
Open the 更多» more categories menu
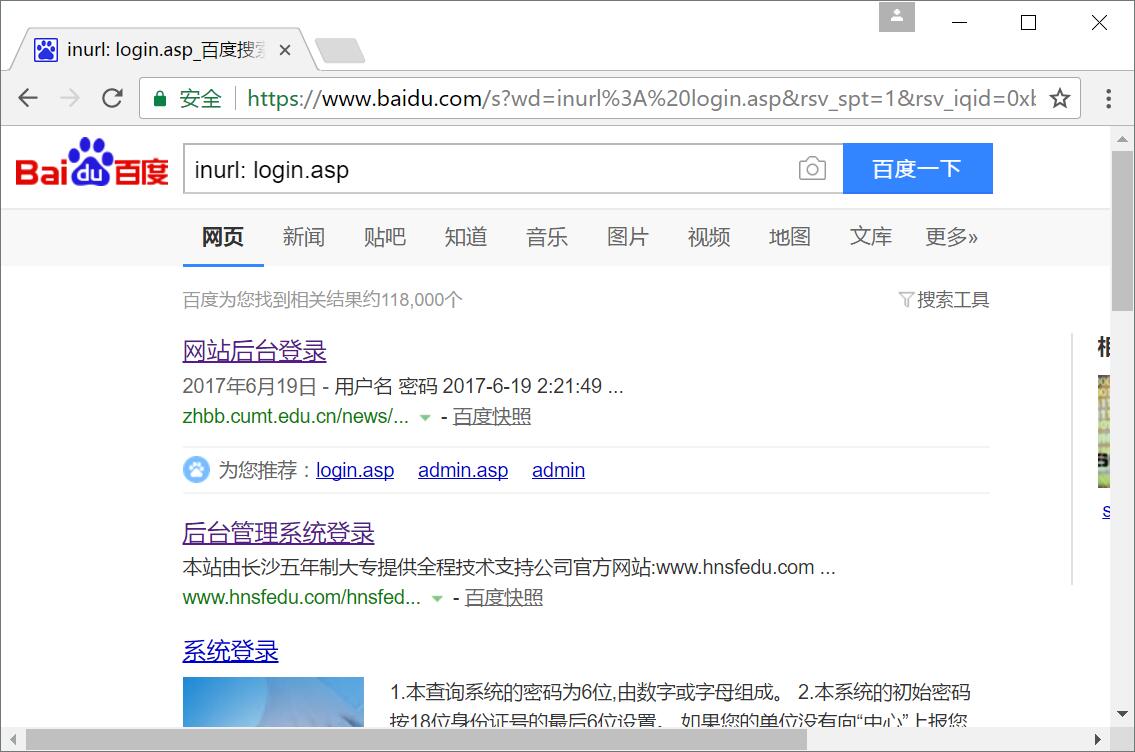951,237
